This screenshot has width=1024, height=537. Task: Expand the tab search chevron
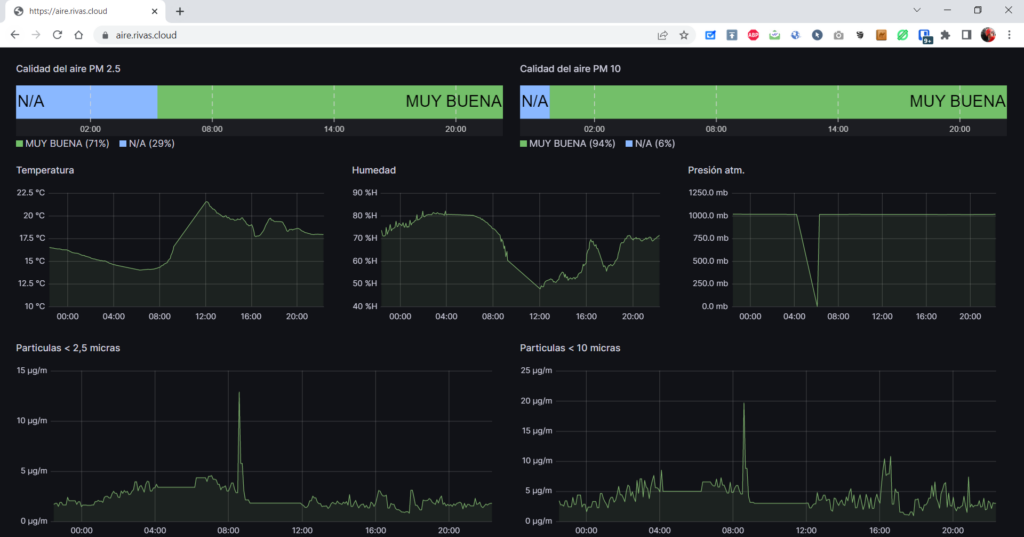pos(917,10)
